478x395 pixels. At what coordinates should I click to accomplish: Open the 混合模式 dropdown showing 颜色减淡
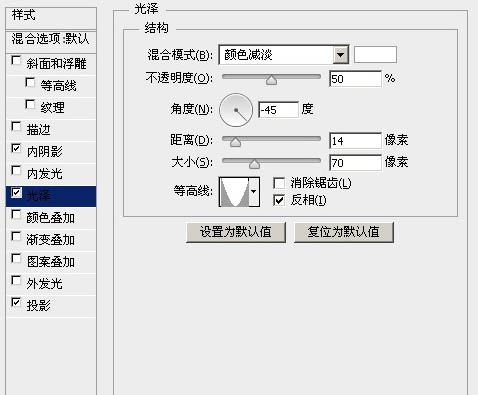tap(284, 54)
